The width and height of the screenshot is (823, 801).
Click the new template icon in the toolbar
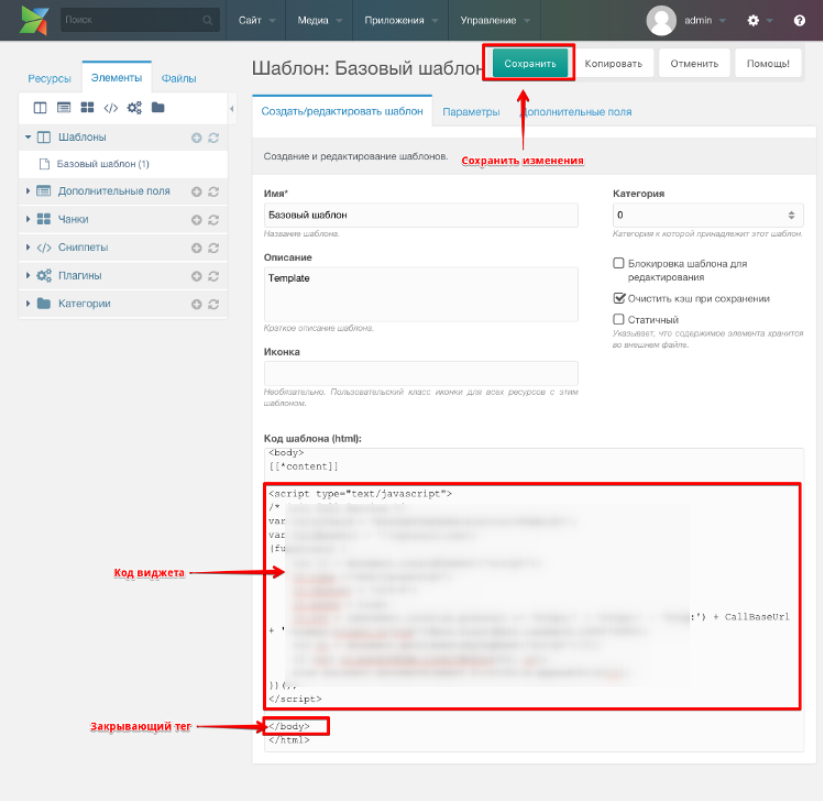[x=40, y=108]
